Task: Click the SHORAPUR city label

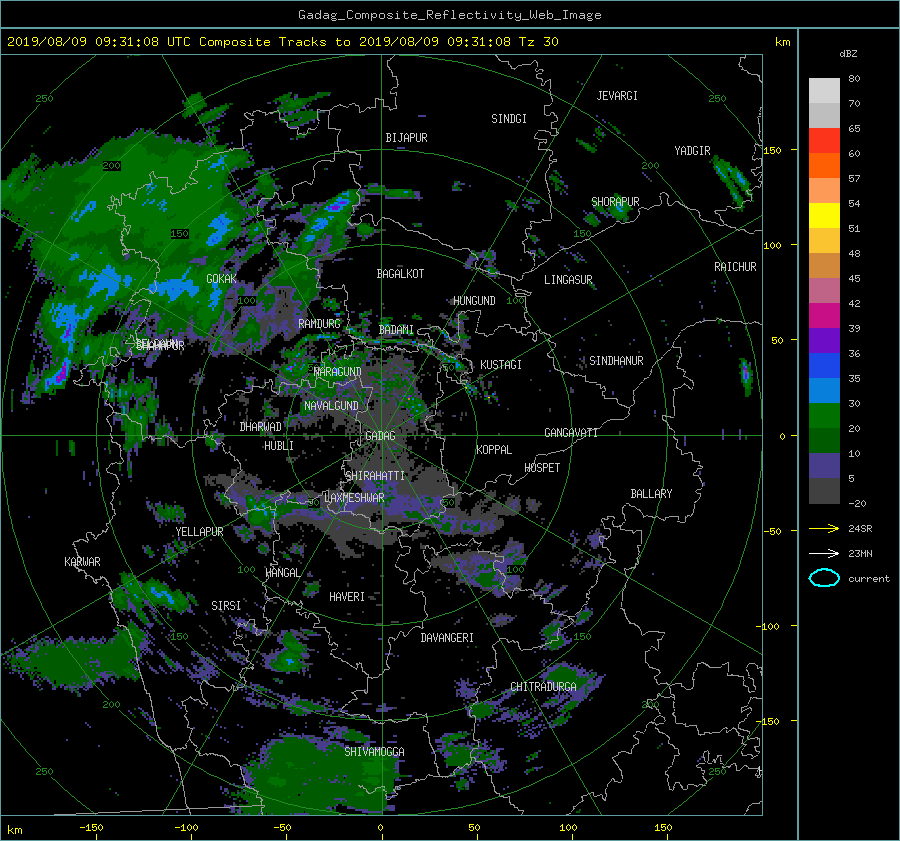Action: pyautogui.click(x=615, y=202)
